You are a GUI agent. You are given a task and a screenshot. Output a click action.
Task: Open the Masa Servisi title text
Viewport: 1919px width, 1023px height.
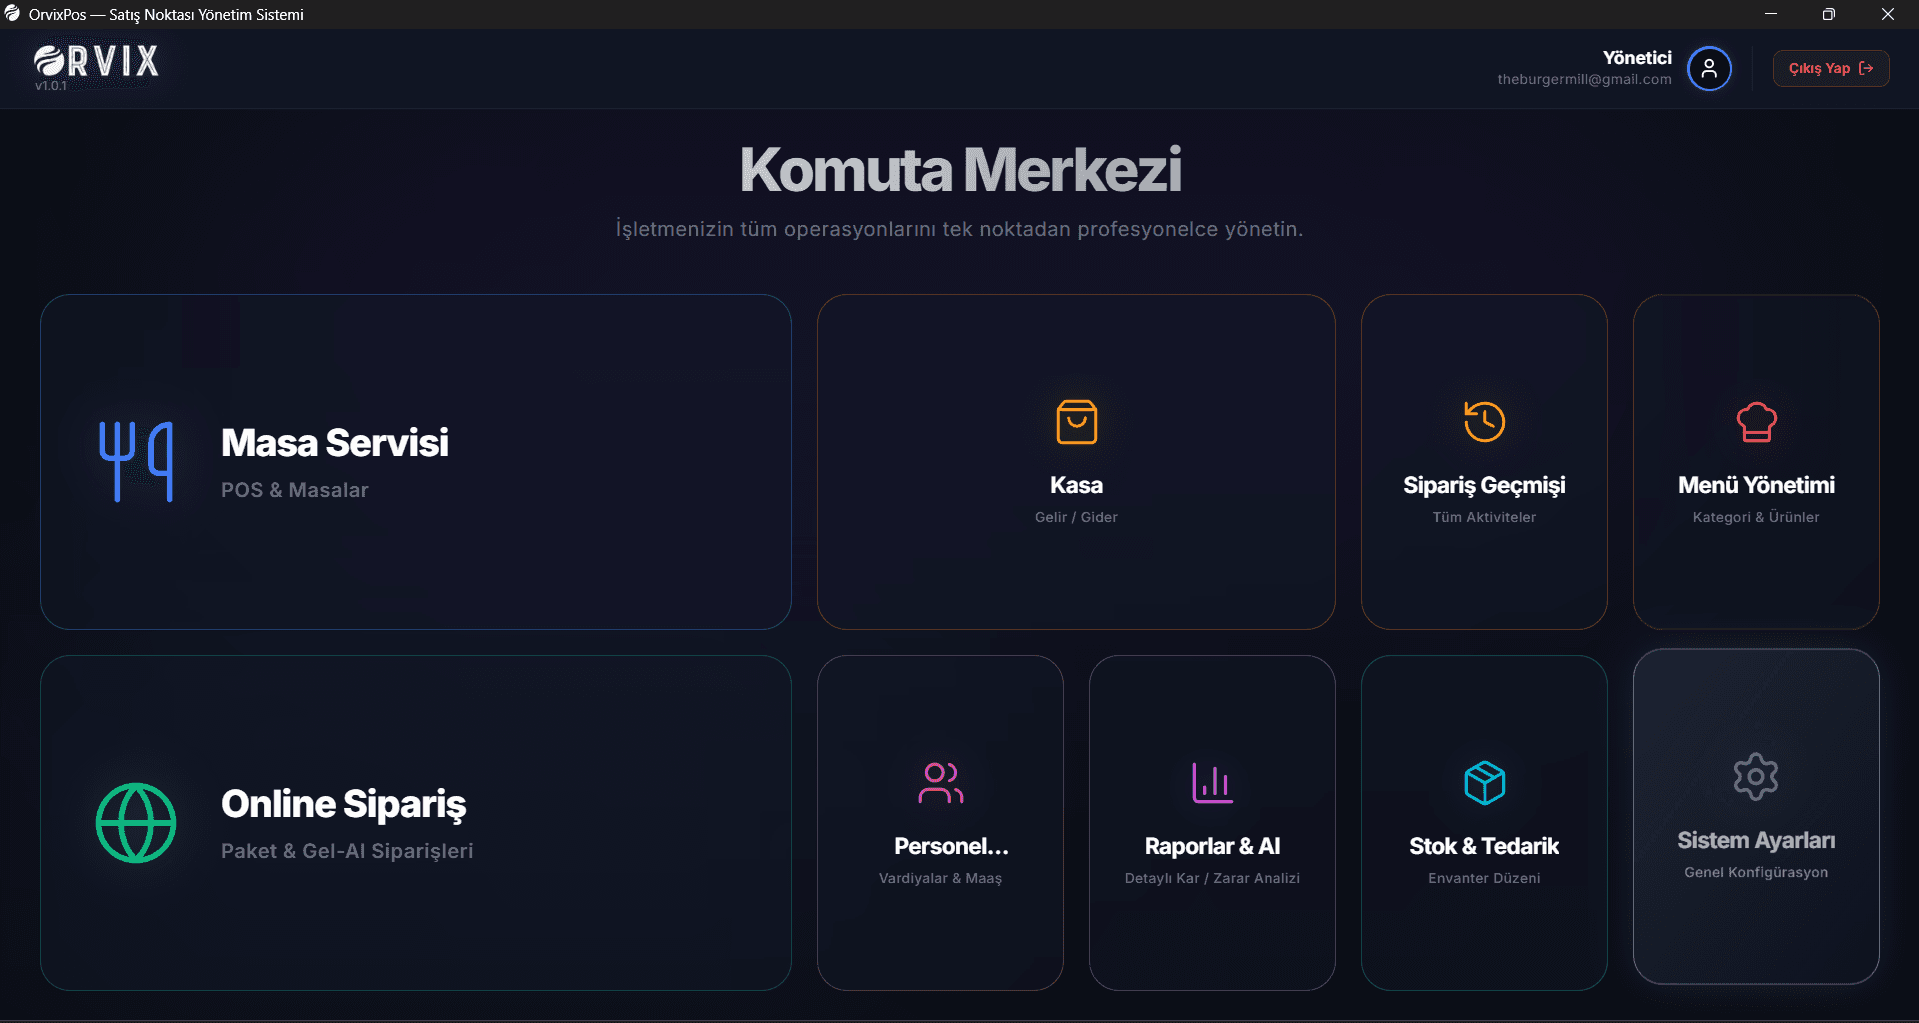335,443
